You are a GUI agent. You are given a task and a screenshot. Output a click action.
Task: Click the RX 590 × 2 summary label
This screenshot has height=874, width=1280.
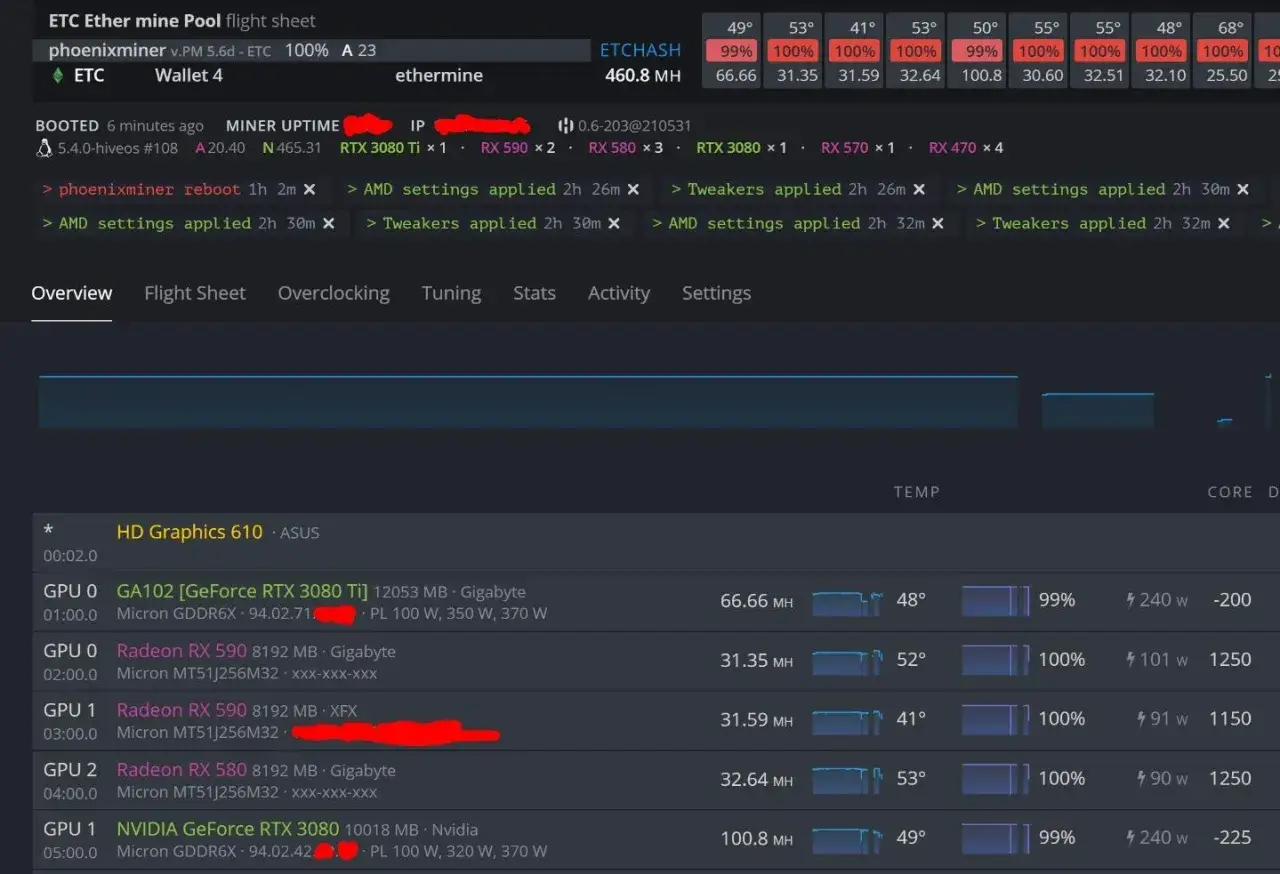[518, 148]
